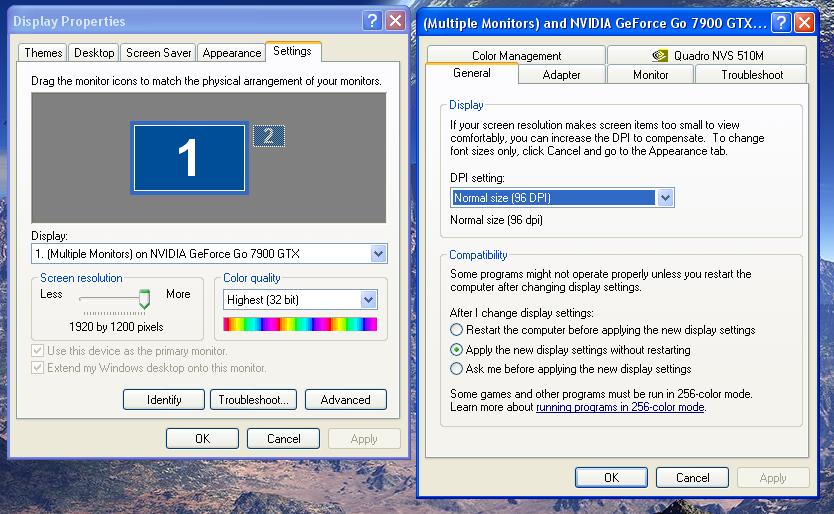The image size is (834, 514).
Task: Switch to the Monitor tab
Action: 650,74
